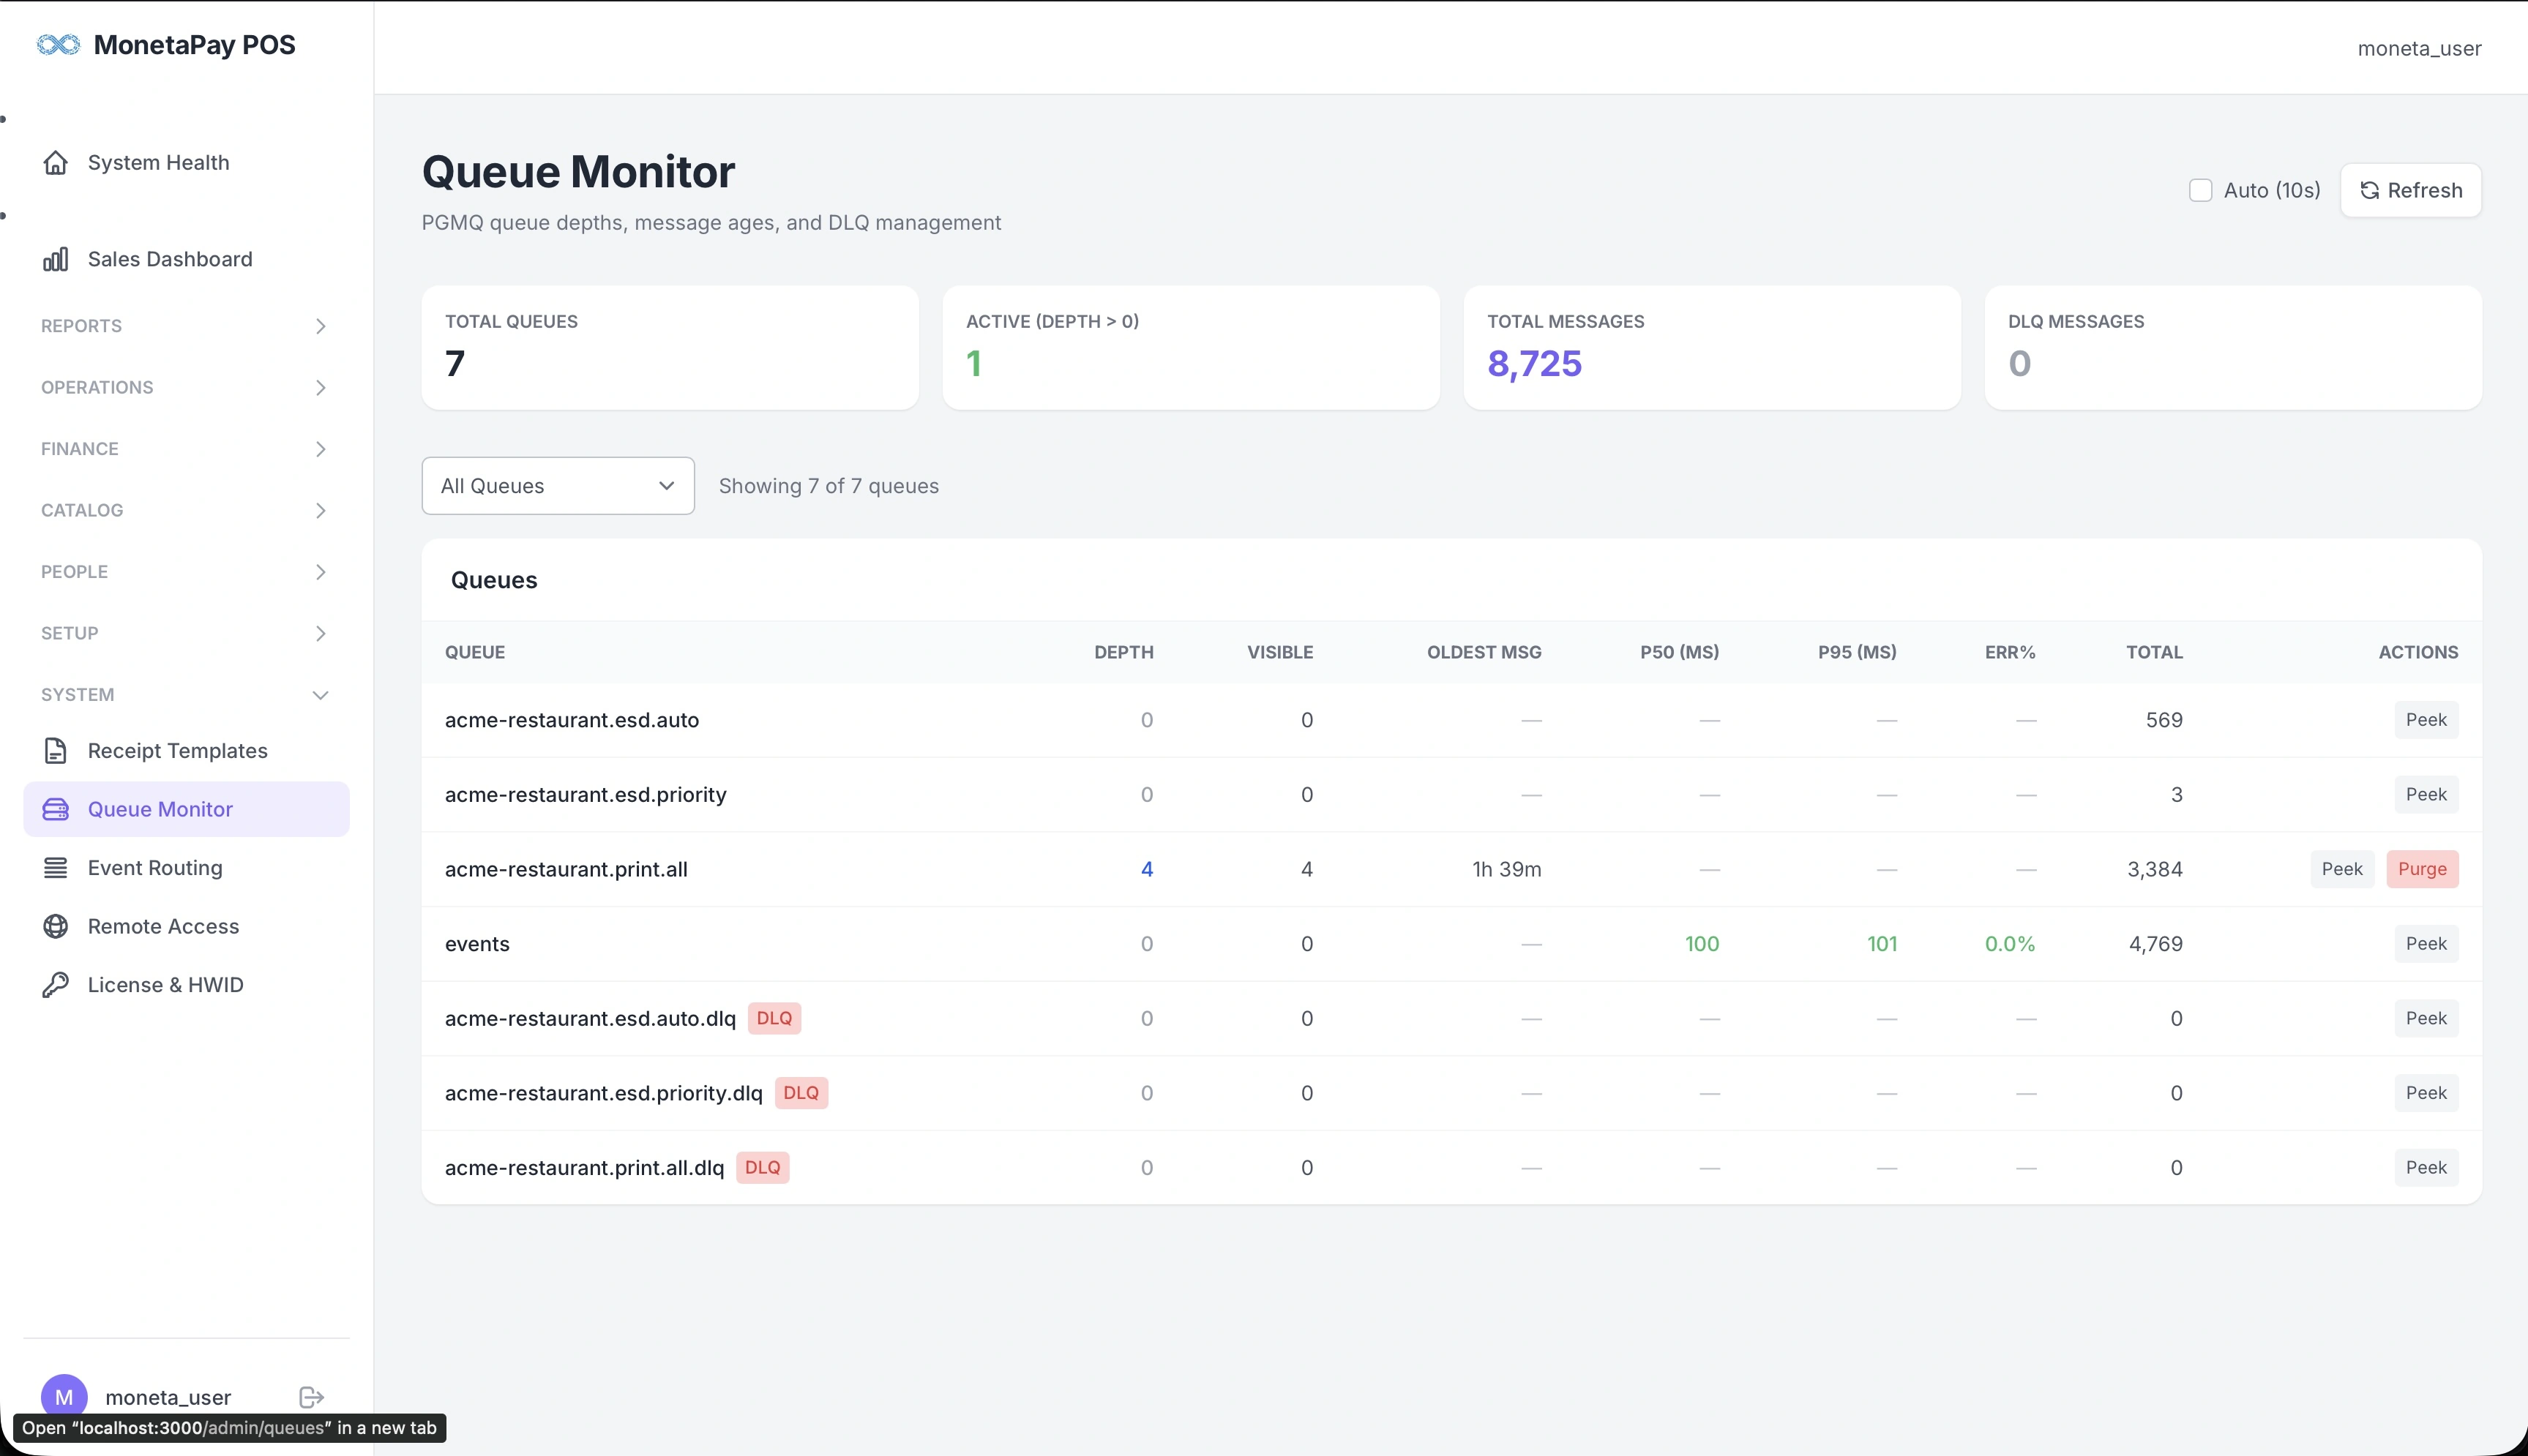This screenshot has height=1456, width=2528.
Task: Peek the acme-restaurant.esd.auto queue
Action: click(2426, 720)
